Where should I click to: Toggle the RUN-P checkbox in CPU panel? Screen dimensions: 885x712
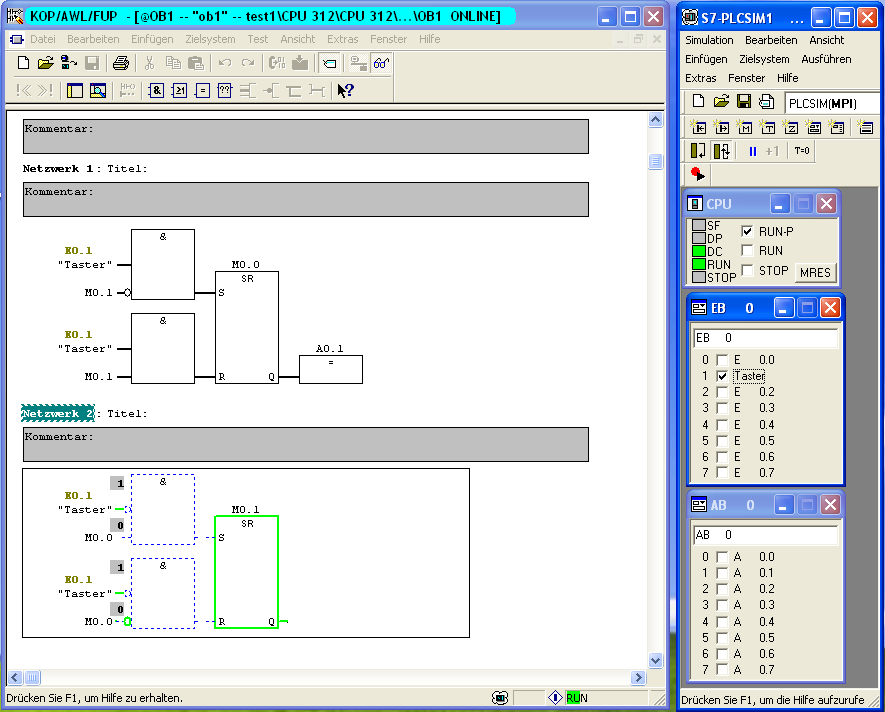coord(747,231)
